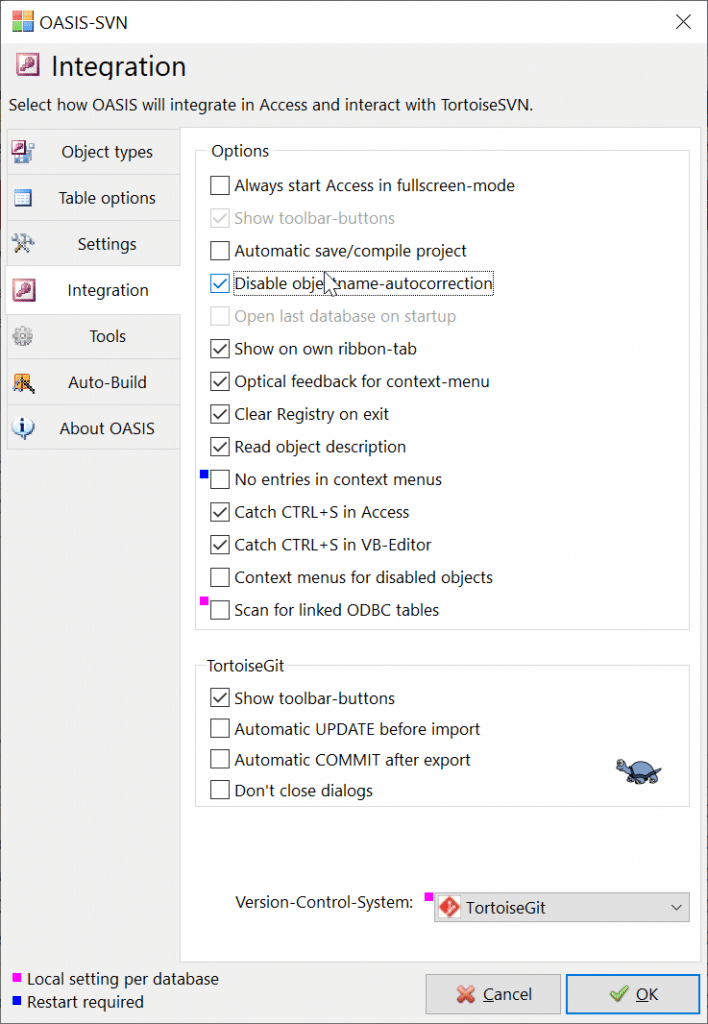The width and height of the screenshot is (708, 1024).
Task: Enable Automatic COMMIT after export
Action: 219,760
